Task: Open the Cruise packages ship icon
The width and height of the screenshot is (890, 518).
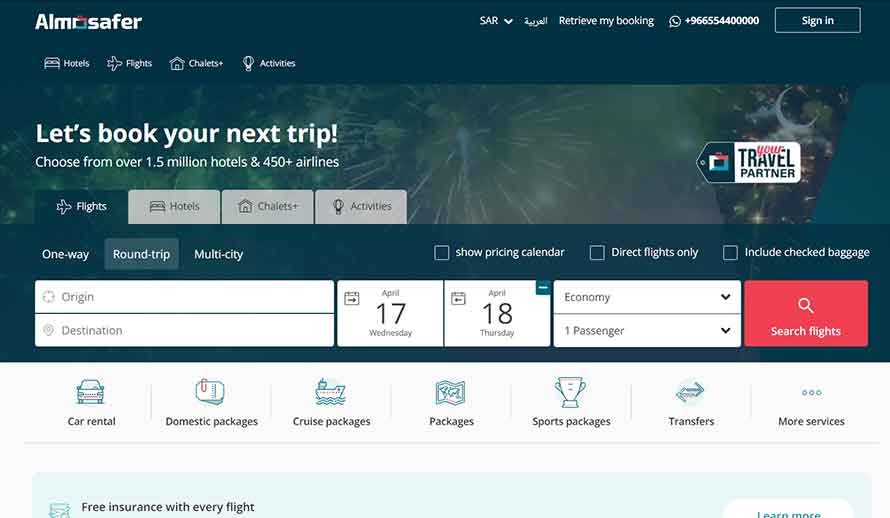Action: (330, 391)
